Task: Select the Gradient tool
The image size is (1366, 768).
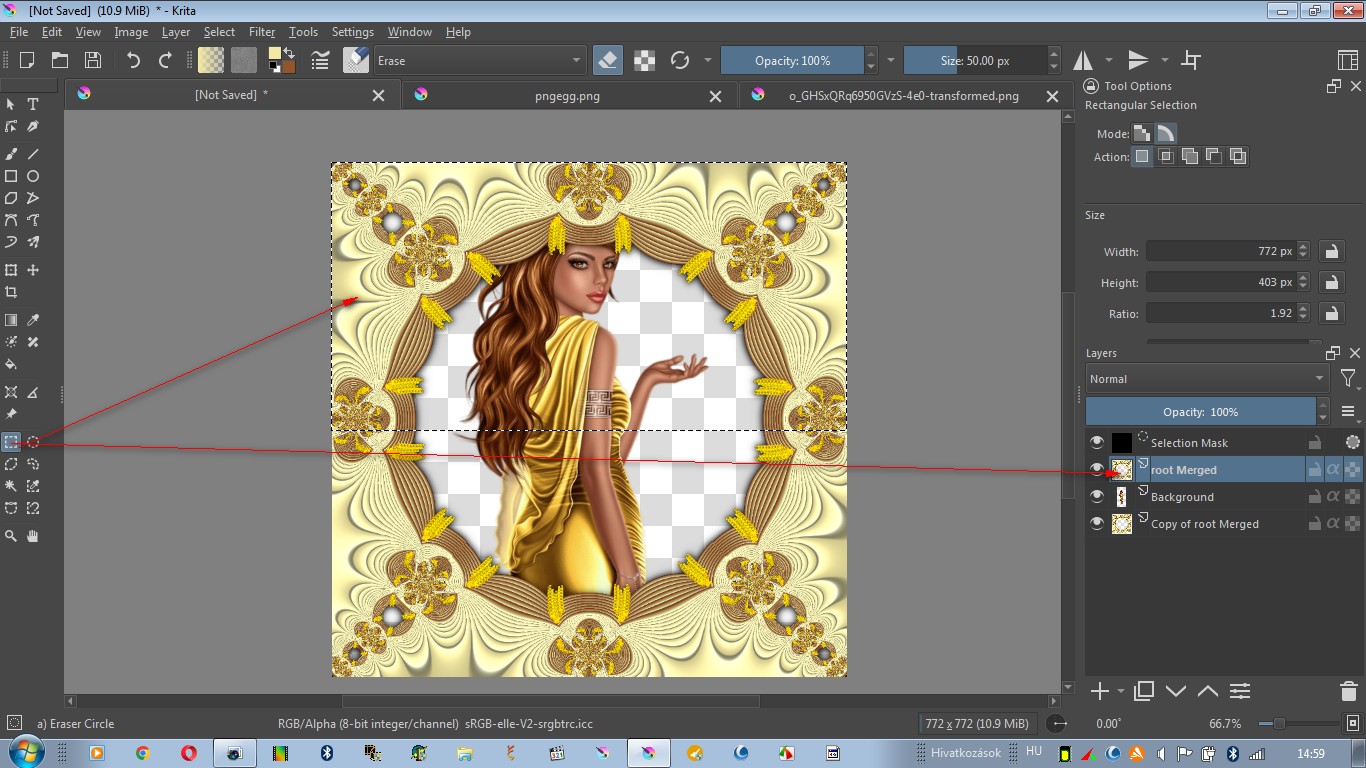Action: 11,320
